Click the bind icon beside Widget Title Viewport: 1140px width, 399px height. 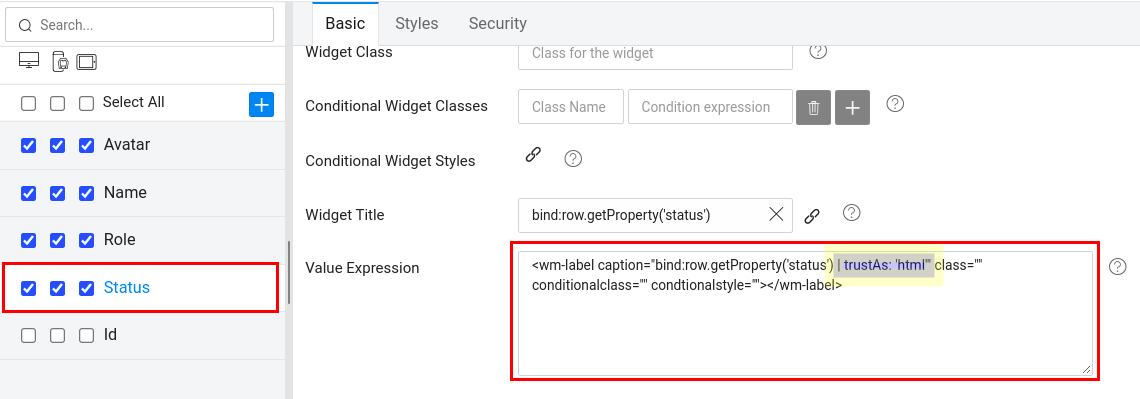tap(812, 216)
